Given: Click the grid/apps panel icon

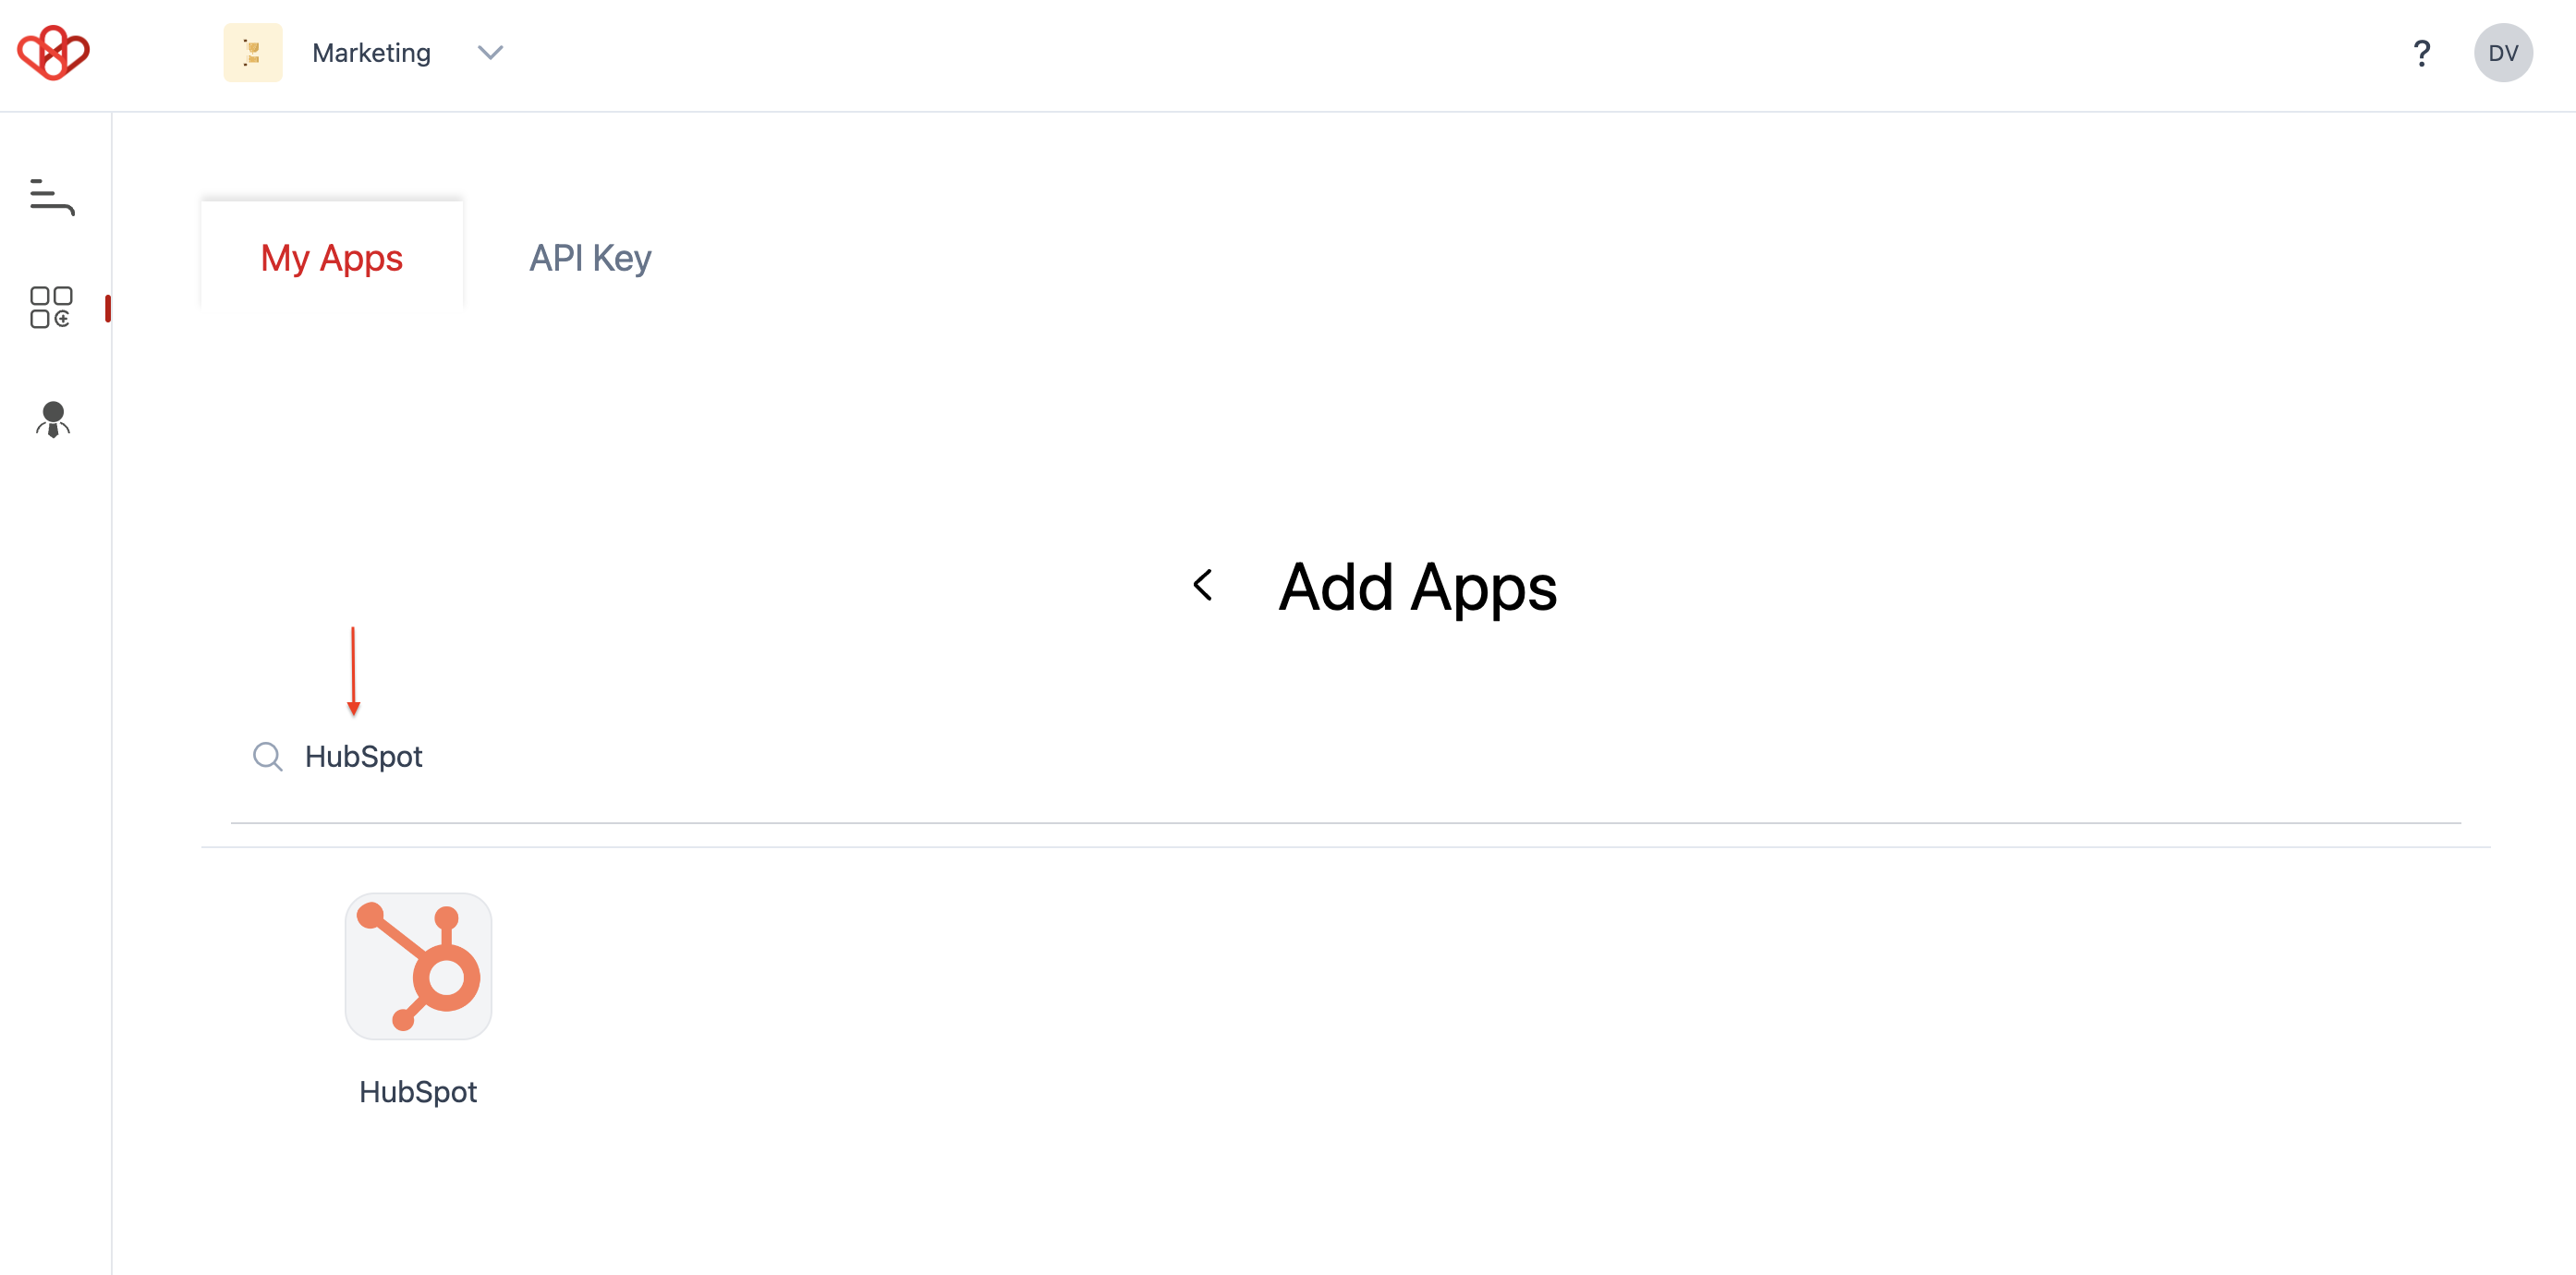Looking at the screenshot, I should pos(51,309).
